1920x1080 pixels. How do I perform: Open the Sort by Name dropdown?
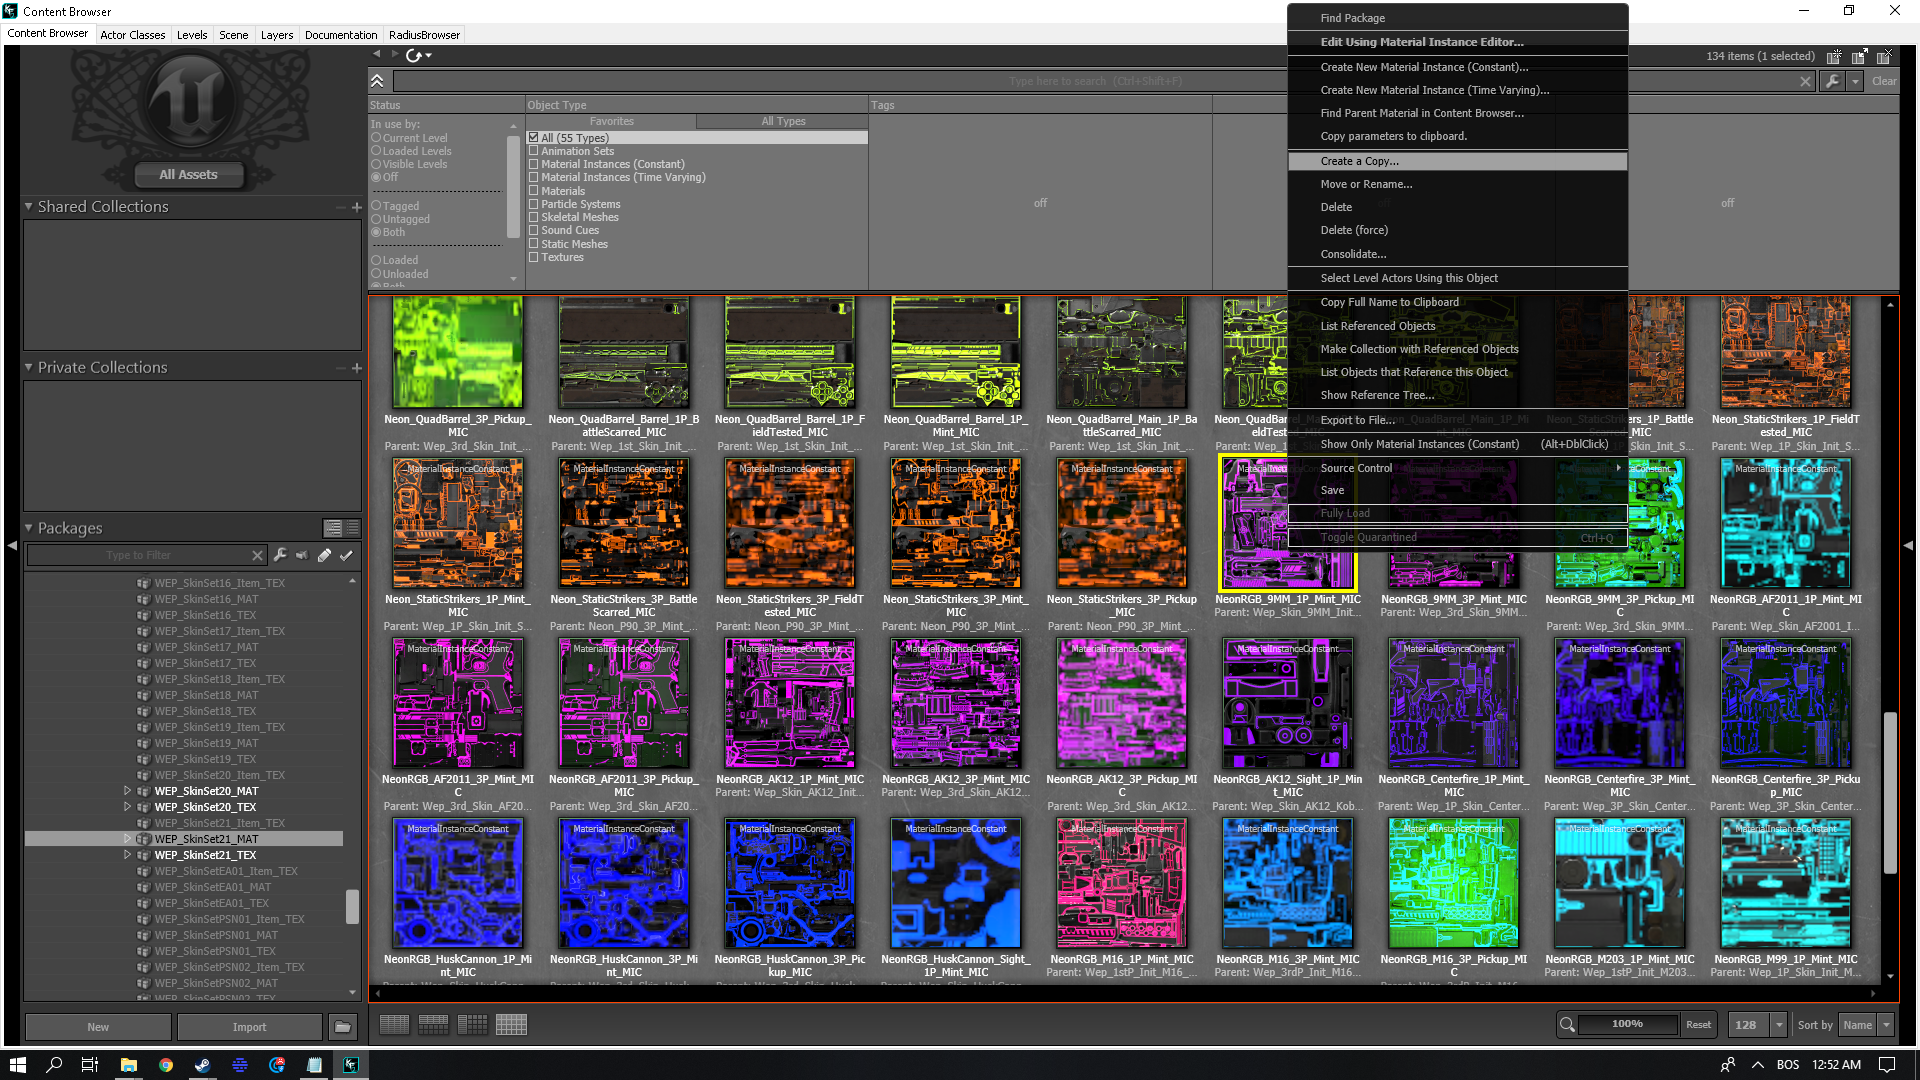[x=1886, y=1025]
